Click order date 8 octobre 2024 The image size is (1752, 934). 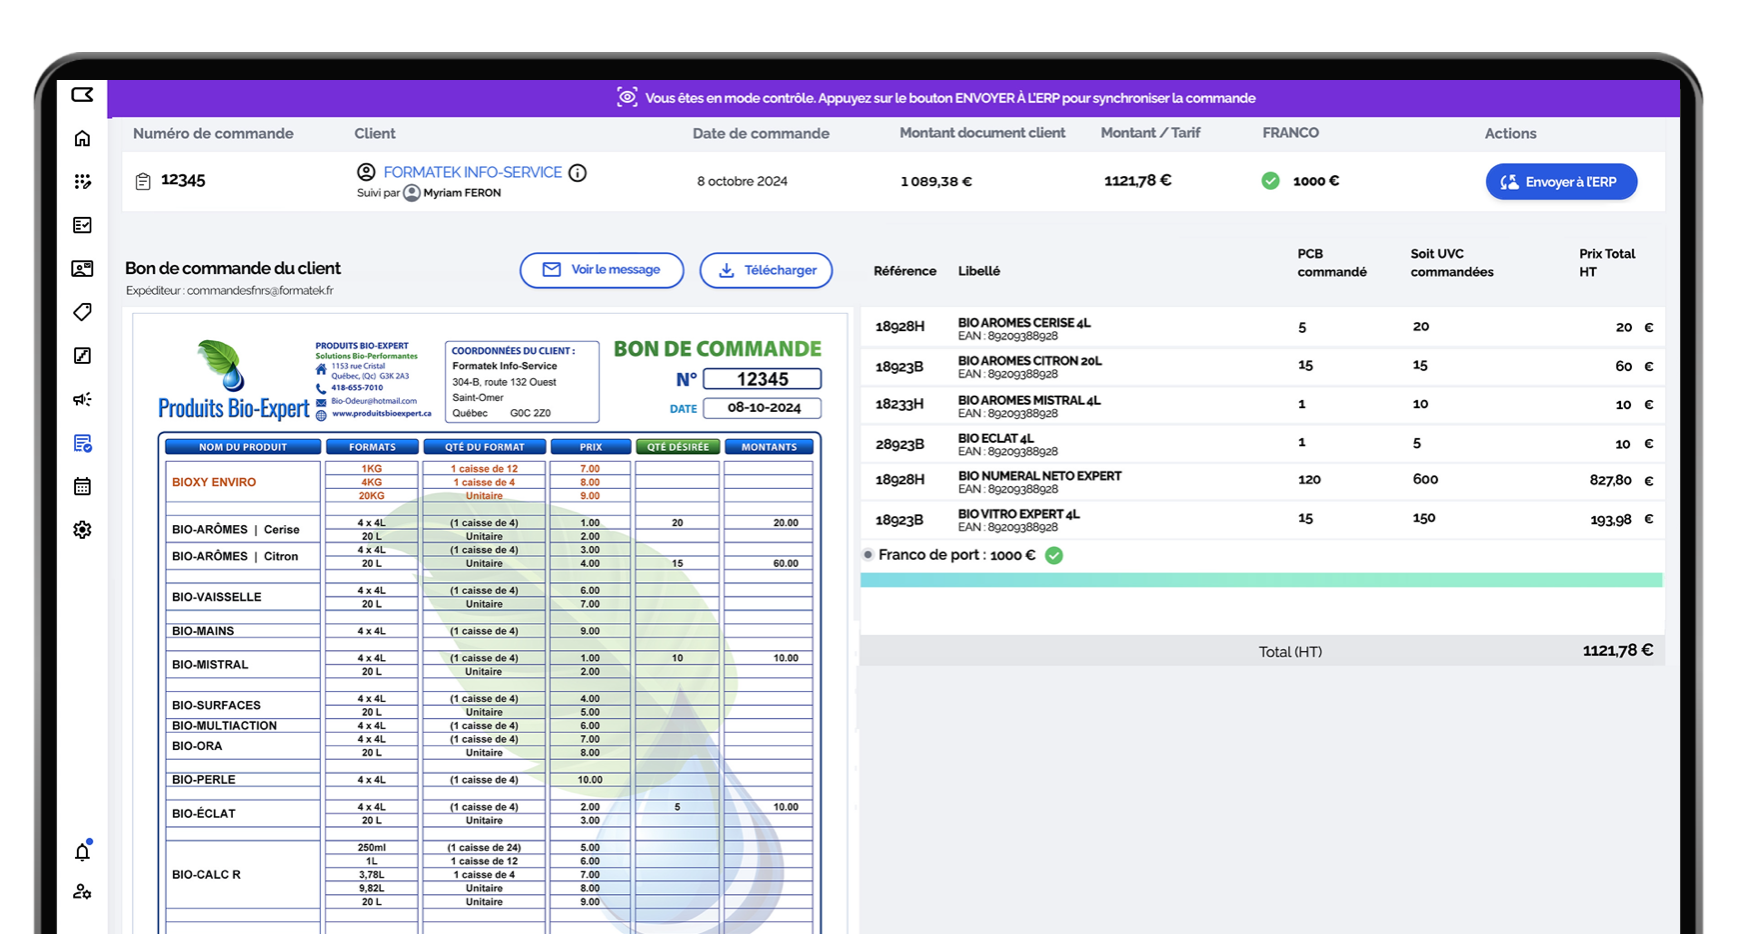742,181
